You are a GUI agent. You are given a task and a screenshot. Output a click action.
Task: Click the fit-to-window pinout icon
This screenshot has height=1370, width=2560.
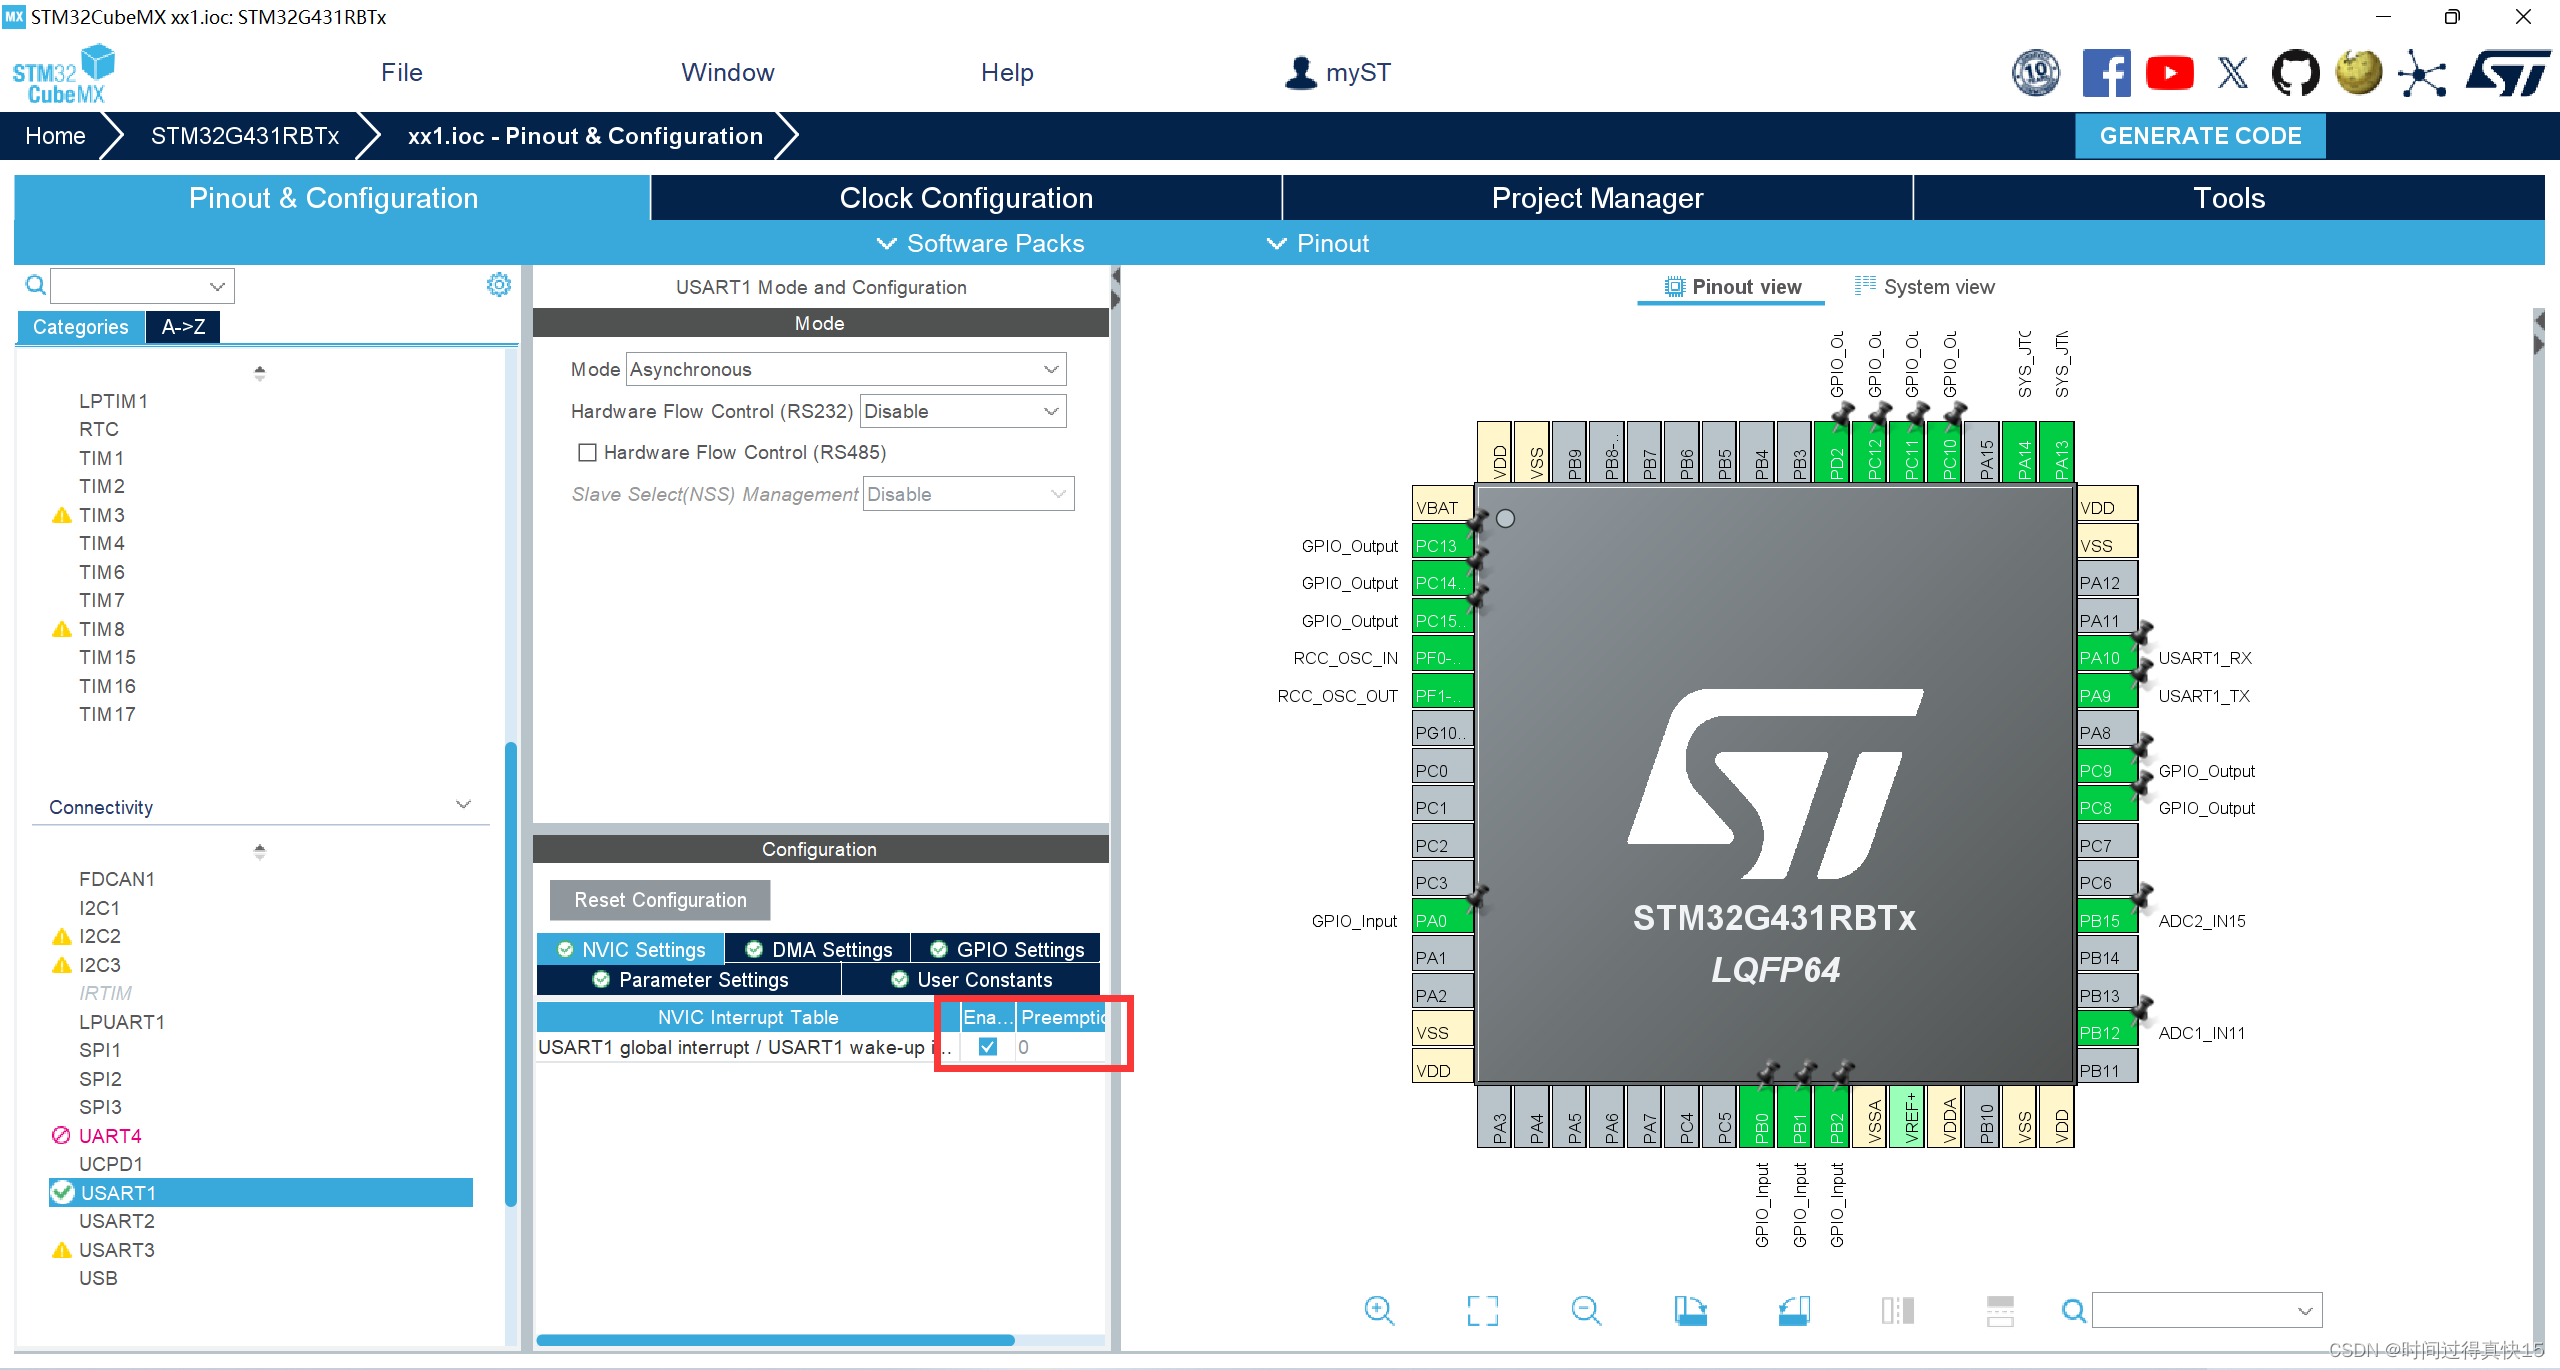click(x=1482, y=1310)
